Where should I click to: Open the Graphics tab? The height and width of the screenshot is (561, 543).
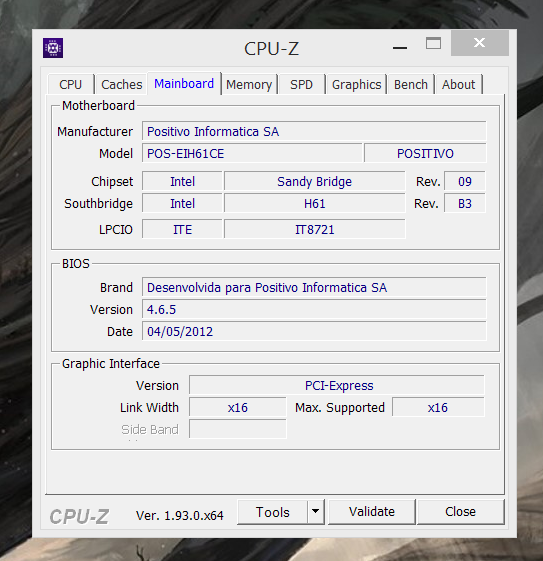356,85
